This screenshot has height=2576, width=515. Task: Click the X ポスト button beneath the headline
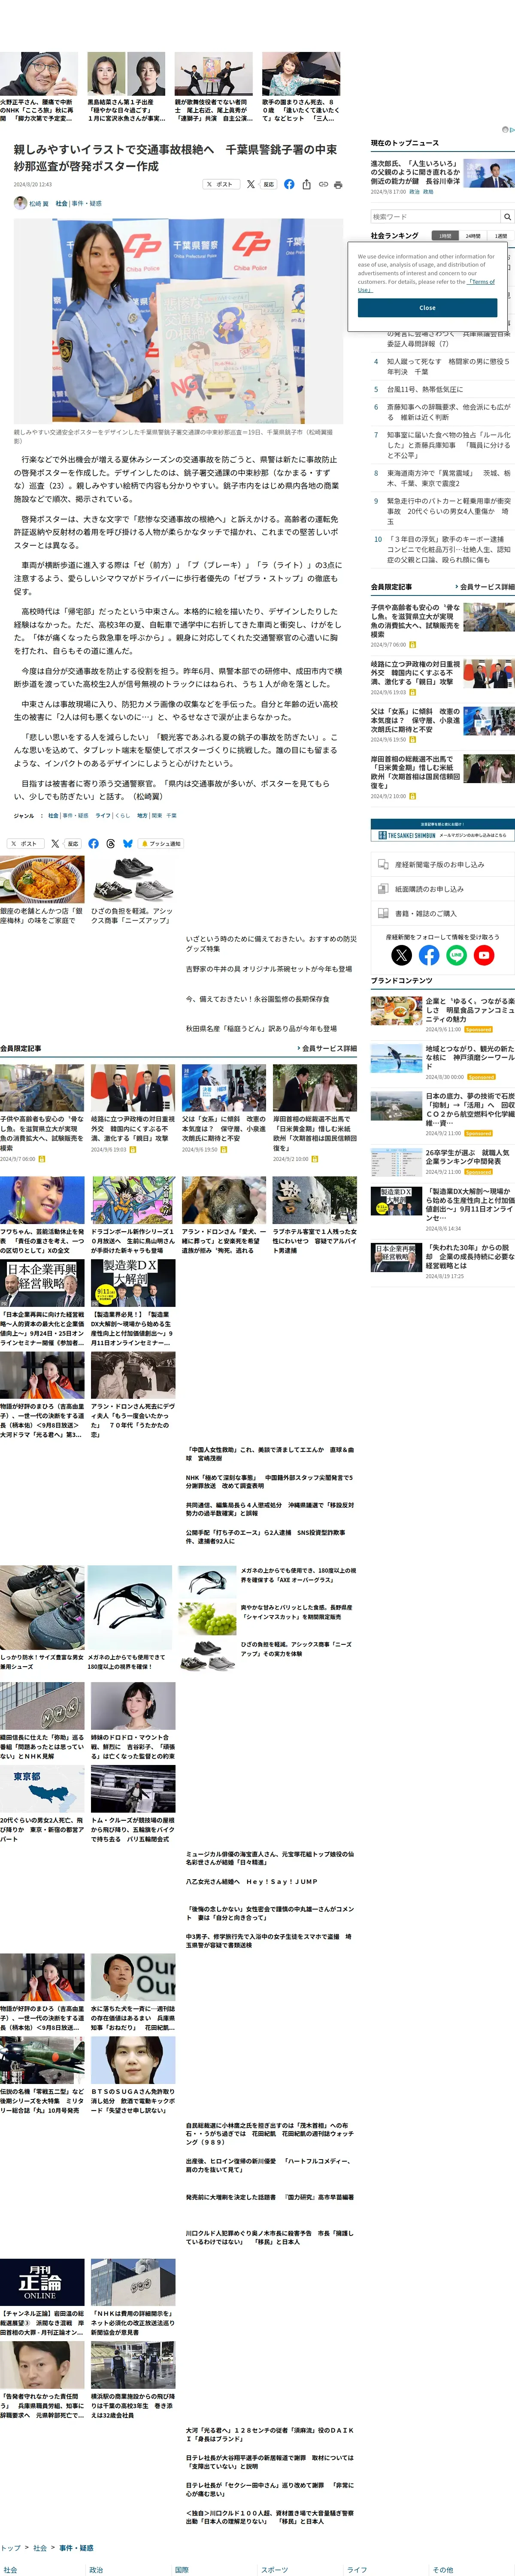(221, 184)
